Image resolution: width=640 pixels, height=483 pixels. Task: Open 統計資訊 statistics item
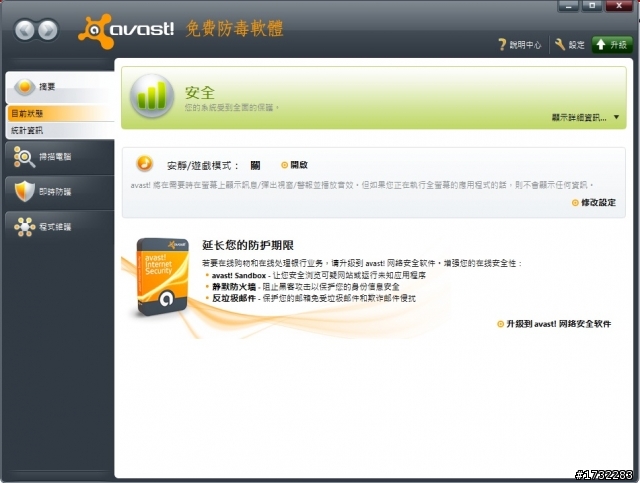coord(60,131)
